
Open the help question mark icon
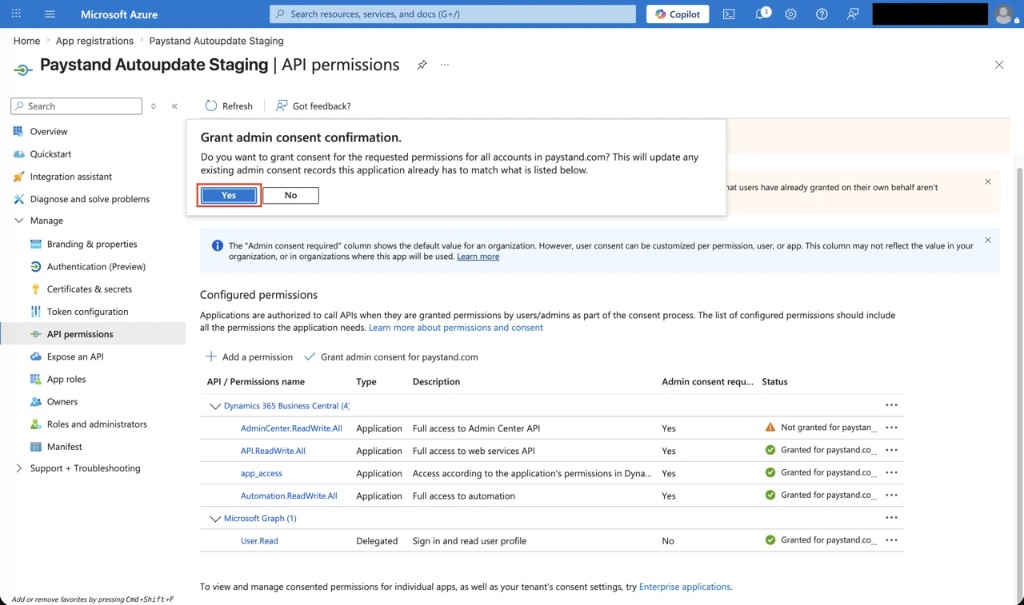[822, 14]
